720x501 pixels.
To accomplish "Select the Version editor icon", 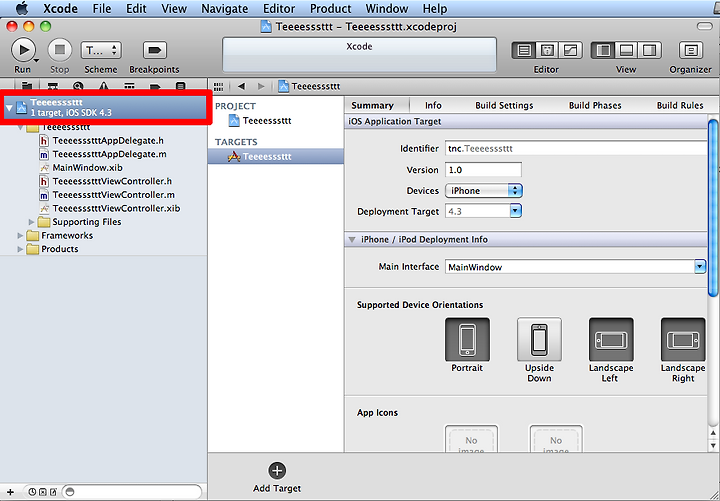I will 570,50.
